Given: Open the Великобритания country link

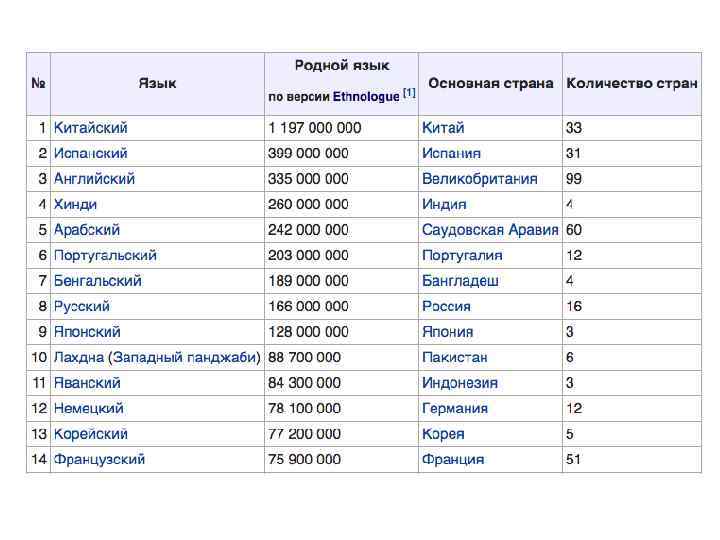Looking at the screenshot, I should [479, 179].
